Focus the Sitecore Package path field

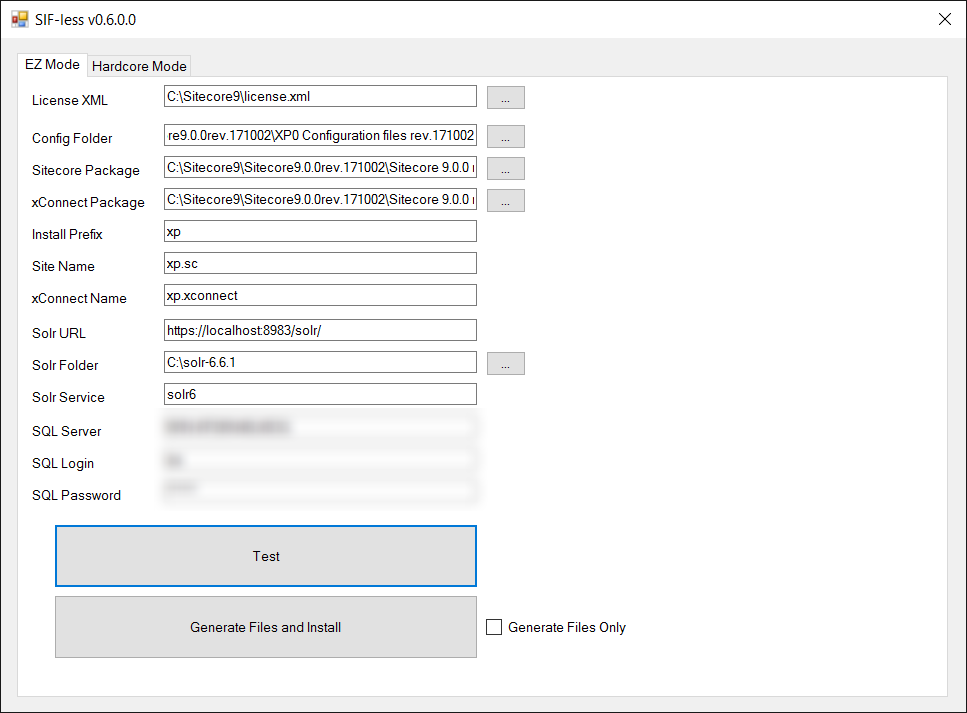[320, 167]
